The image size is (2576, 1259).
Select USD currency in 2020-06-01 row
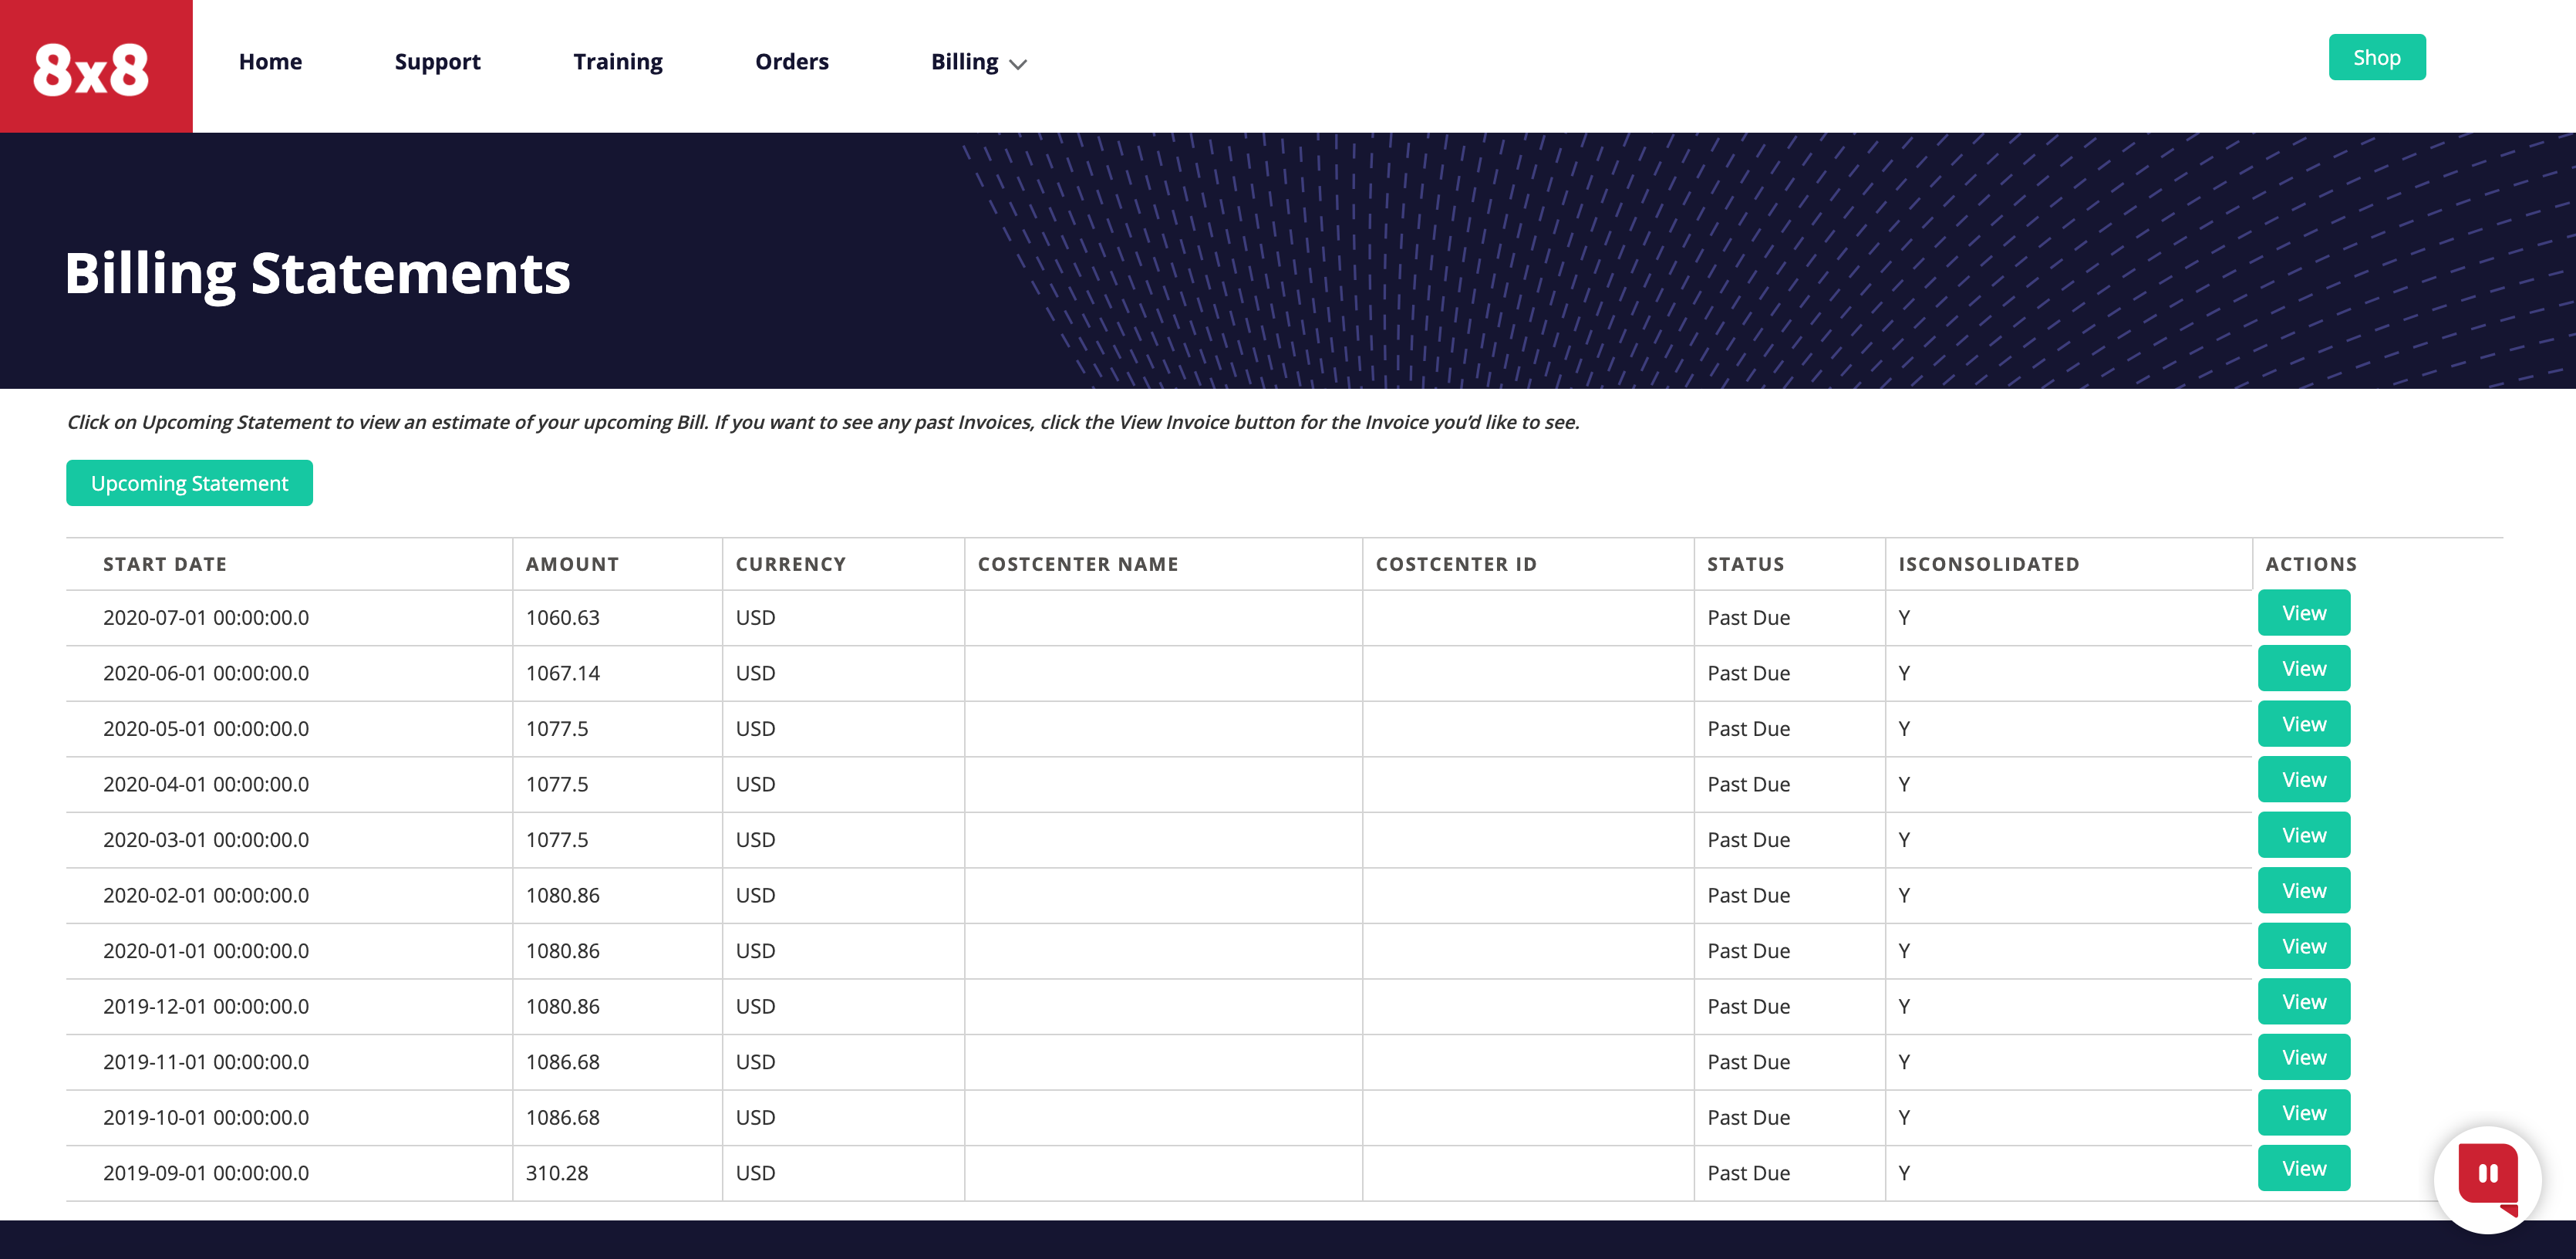(x=755, y=673)
